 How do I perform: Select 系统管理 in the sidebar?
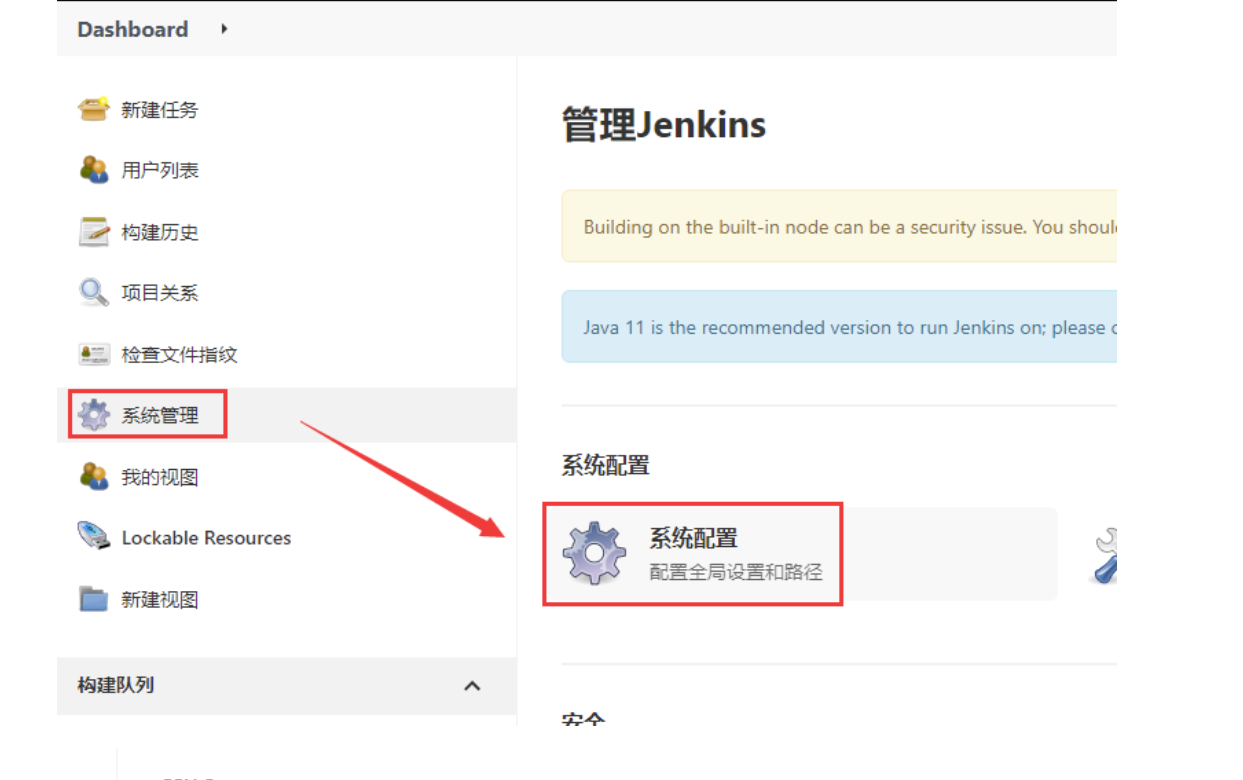(x=160, y=415)
